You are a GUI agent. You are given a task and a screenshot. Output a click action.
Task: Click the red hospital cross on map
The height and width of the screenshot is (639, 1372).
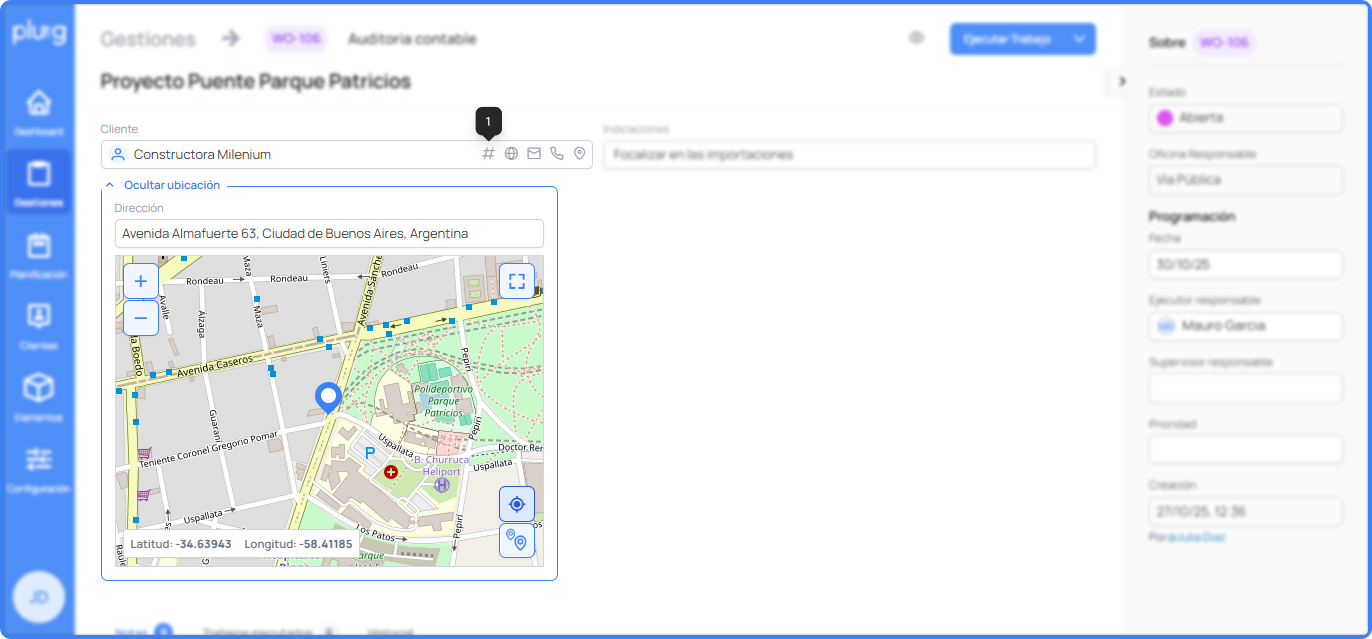point(391,471)
